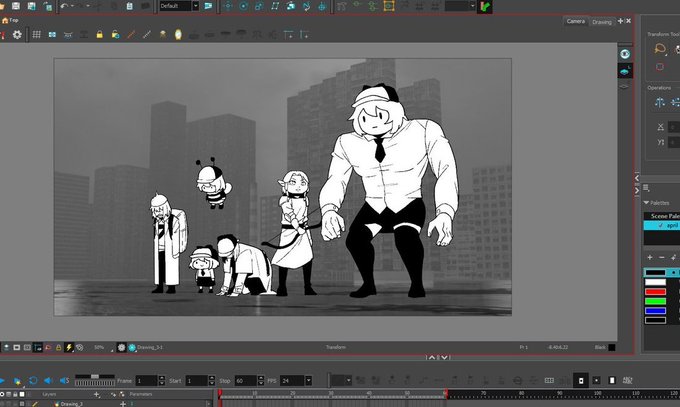Click the Stop frame field

246,381
